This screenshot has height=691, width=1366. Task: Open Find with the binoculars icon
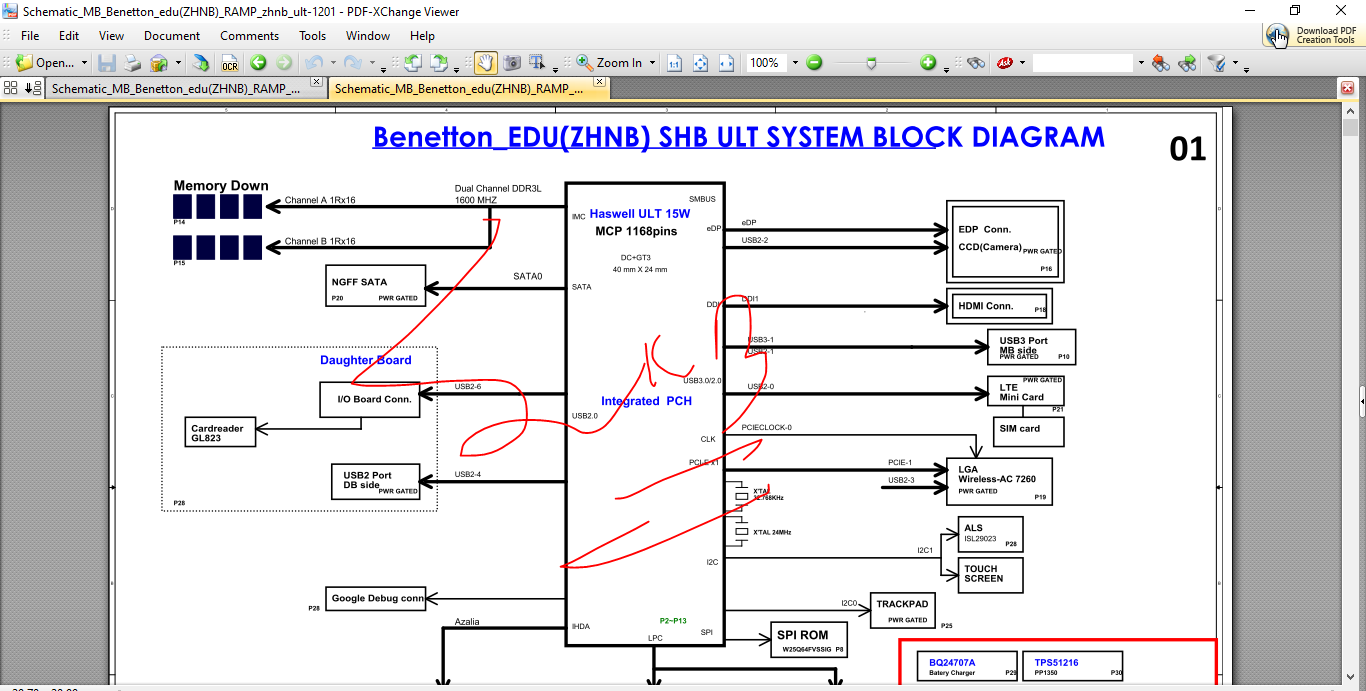pos(976,62)
